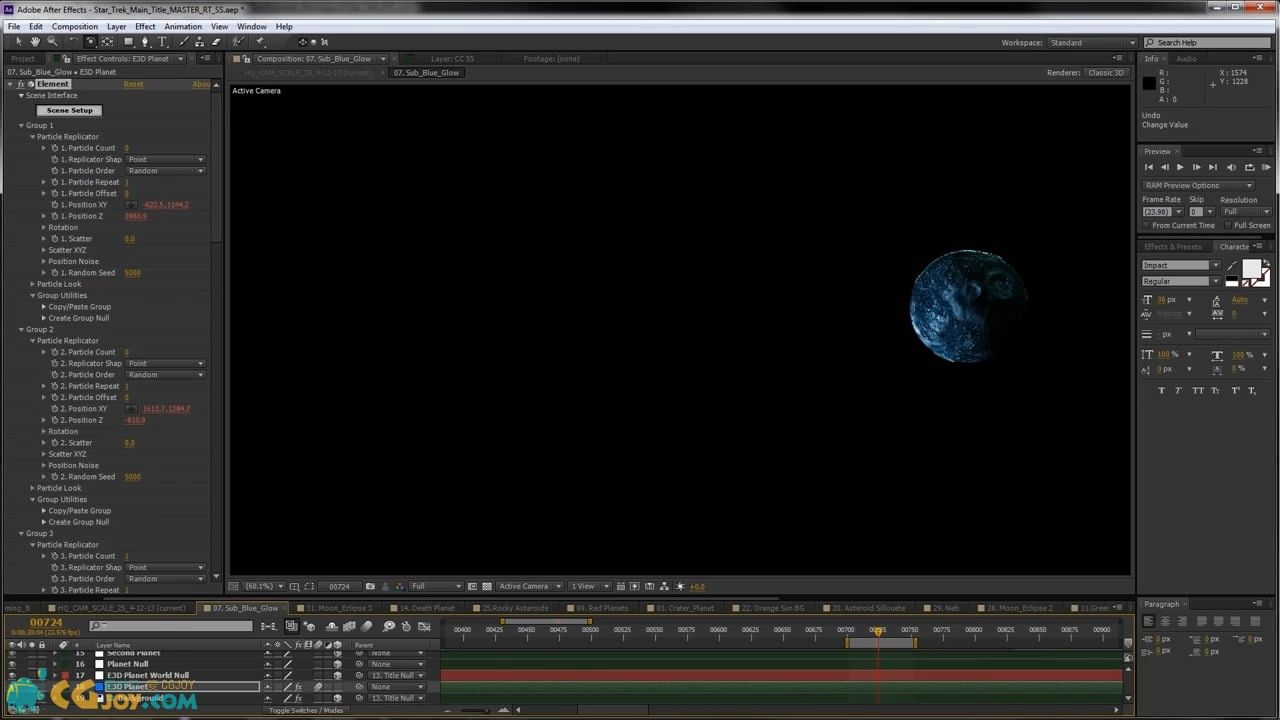This screenshot has width=1280, height=720.
Task: Mute audio in Preview panel
Action: pyautogui.click(x=1231, y=167)
